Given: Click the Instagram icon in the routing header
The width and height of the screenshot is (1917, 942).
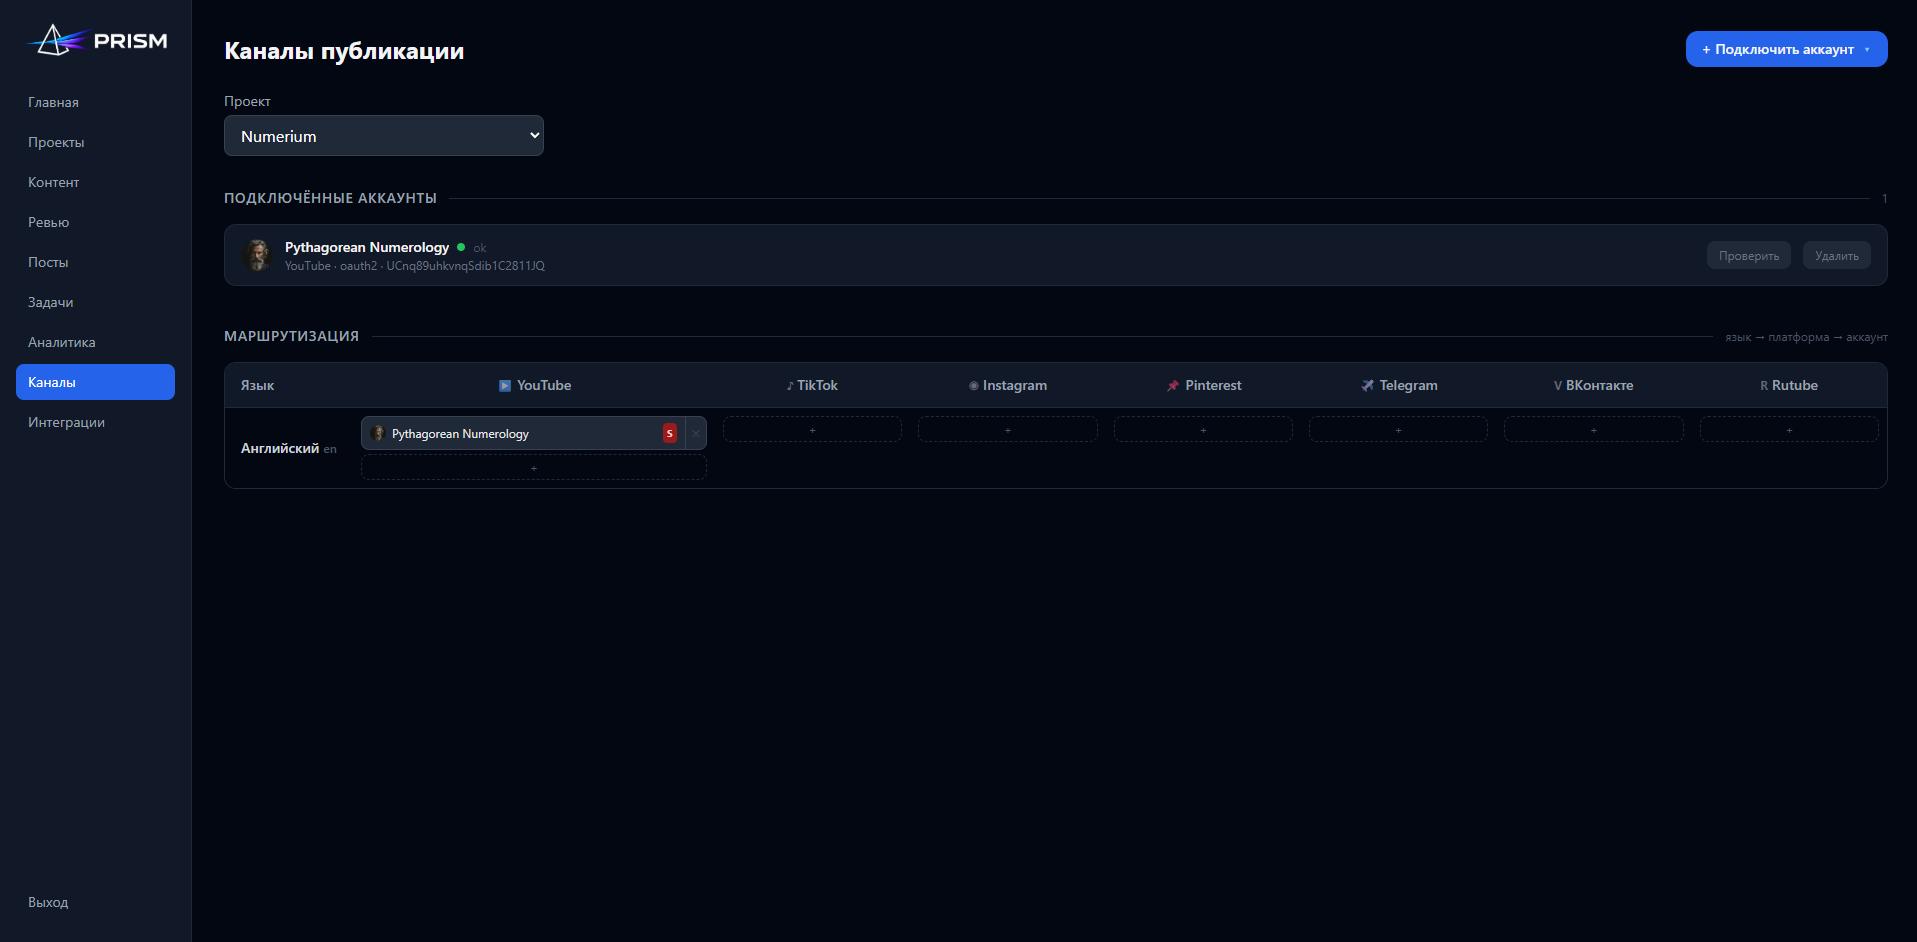Looking at the screenshot, I should [974, 386].
